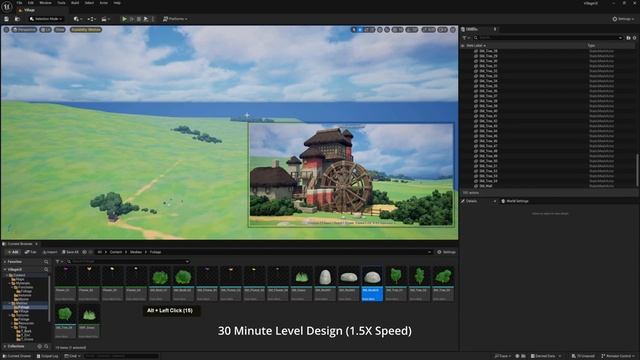Open the File menu
Image resolution: width=640 pixels, height=360 pixels.
(19, 3)
